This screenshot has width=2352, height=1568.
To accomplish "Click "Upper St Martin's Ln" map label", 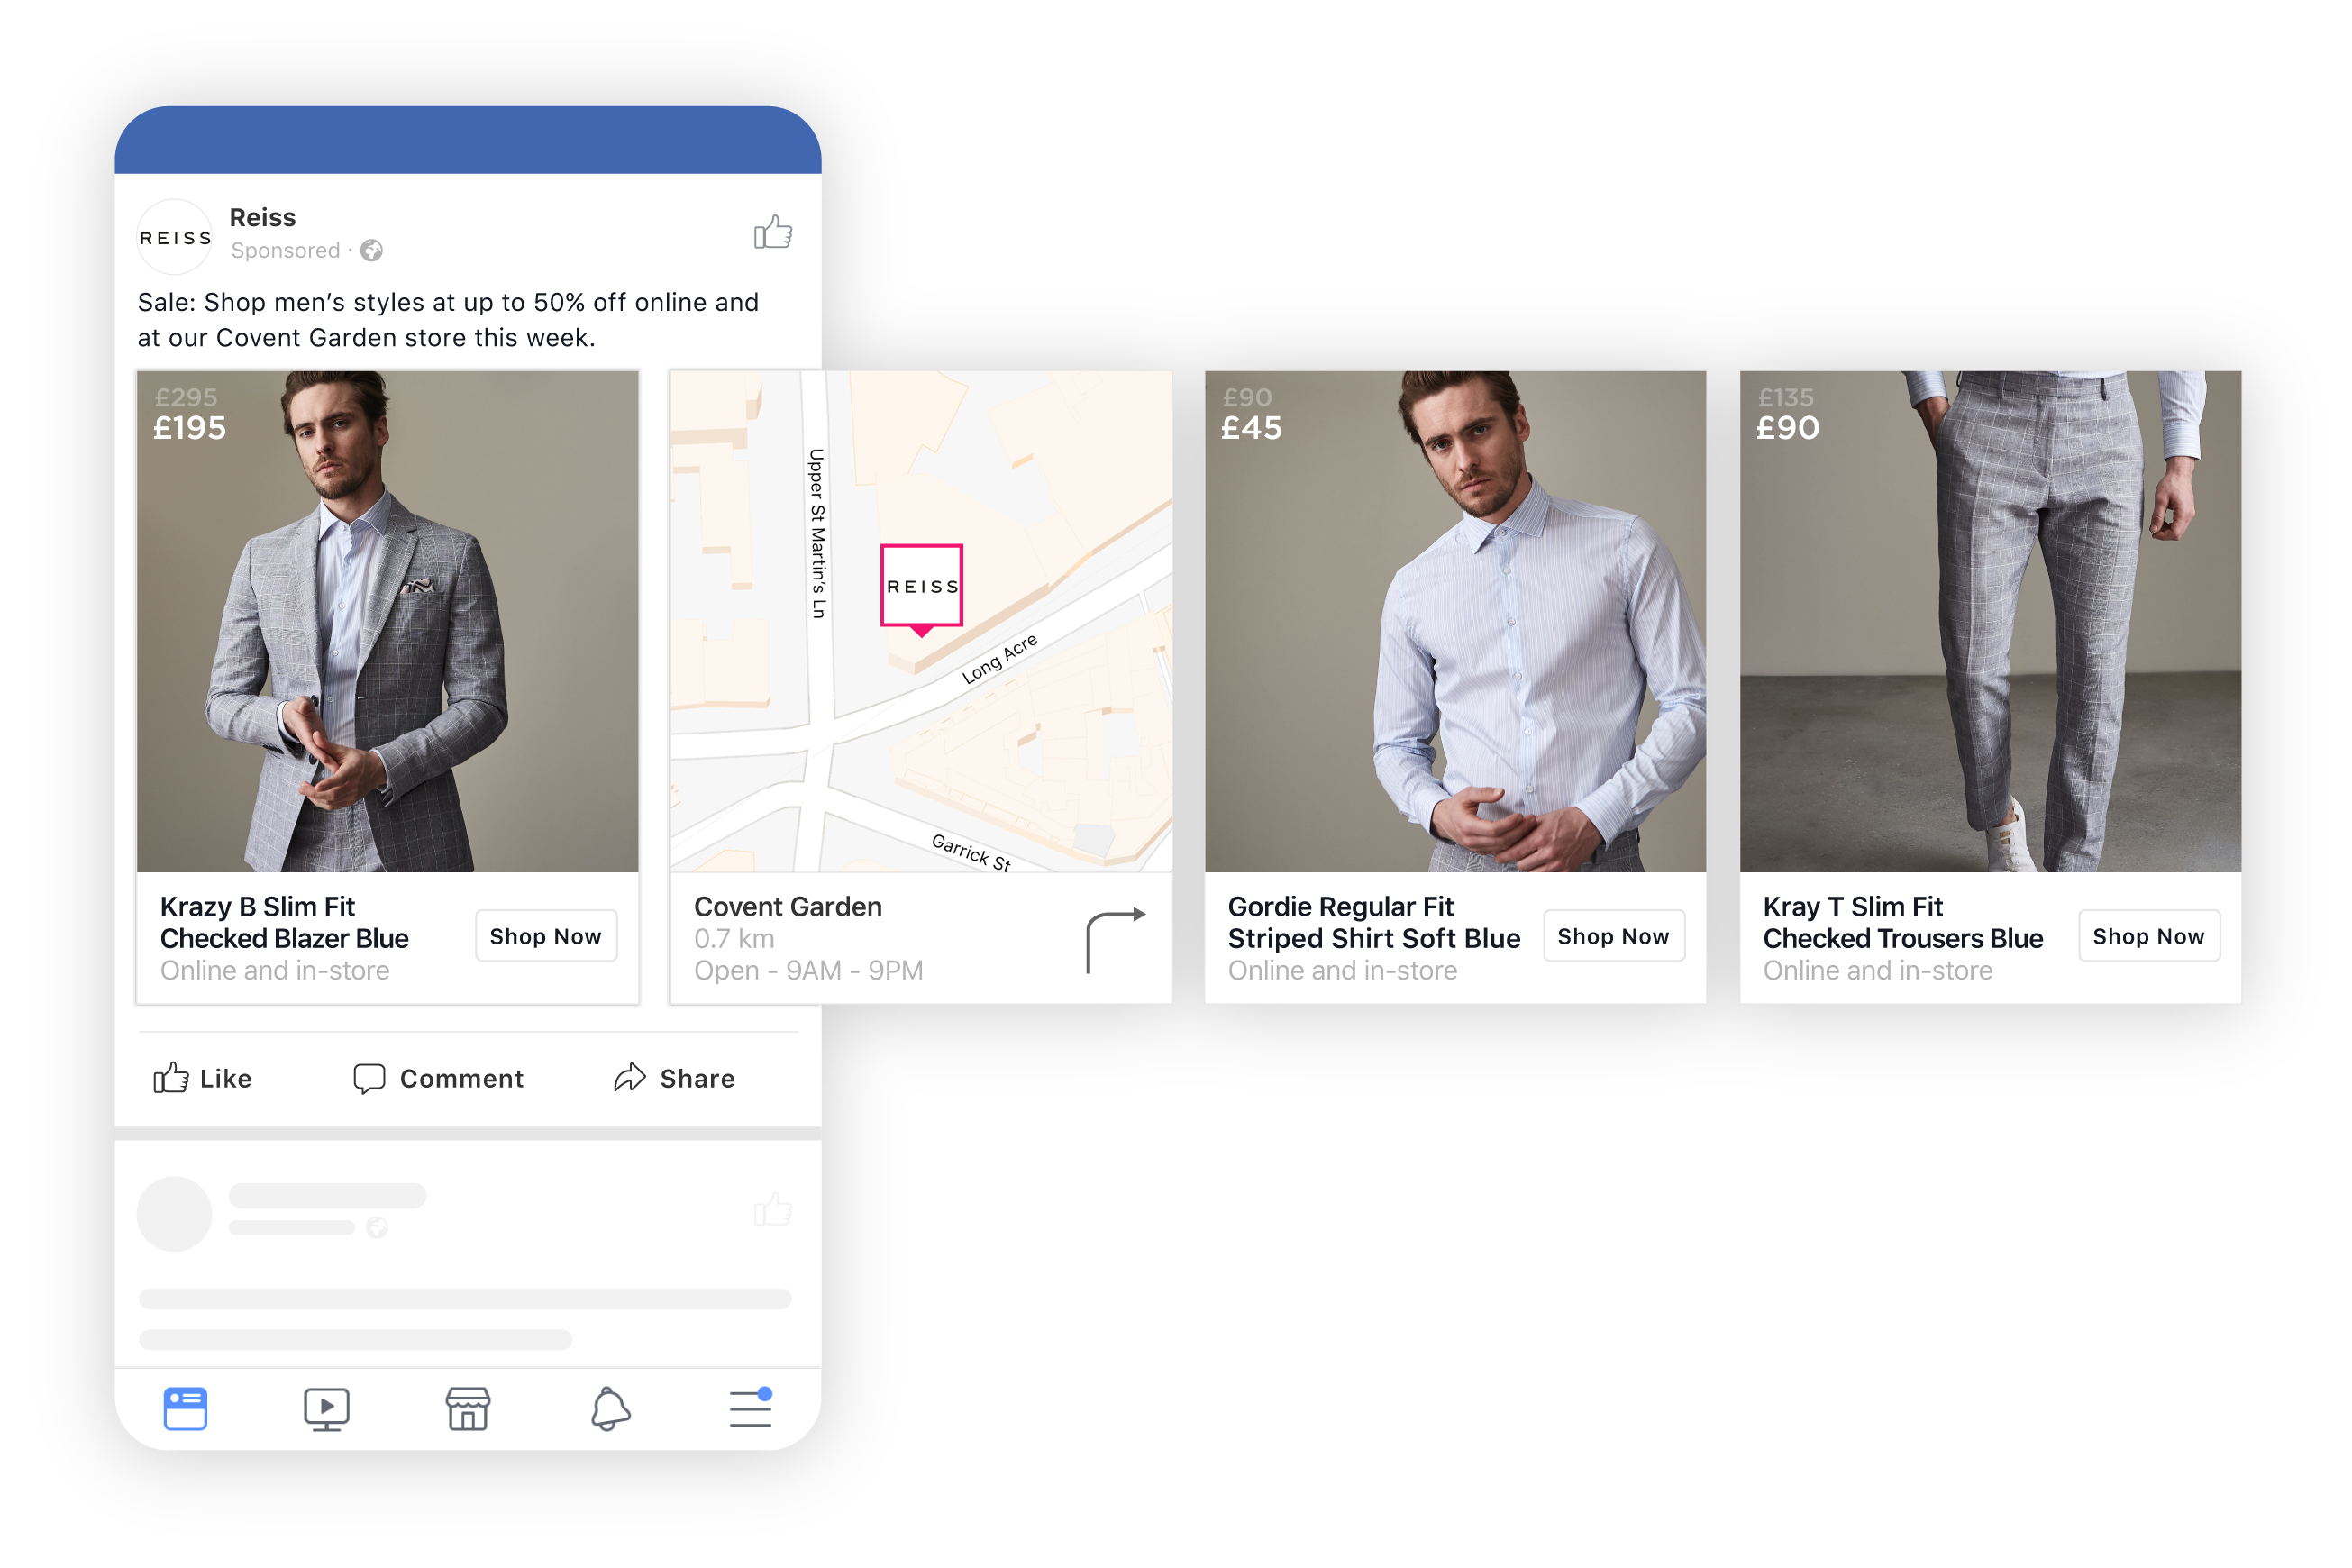I will tap(818, 533).
